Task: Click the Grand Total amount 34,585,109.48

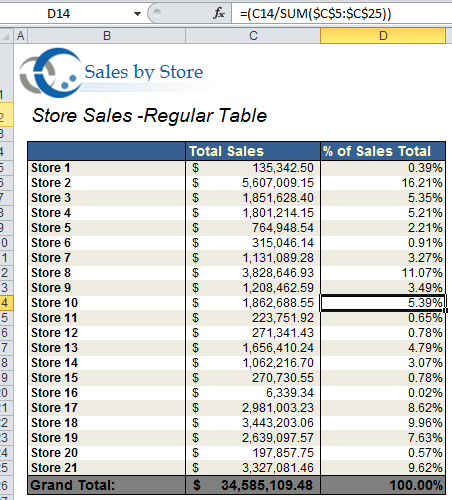Action: (253, 485)
